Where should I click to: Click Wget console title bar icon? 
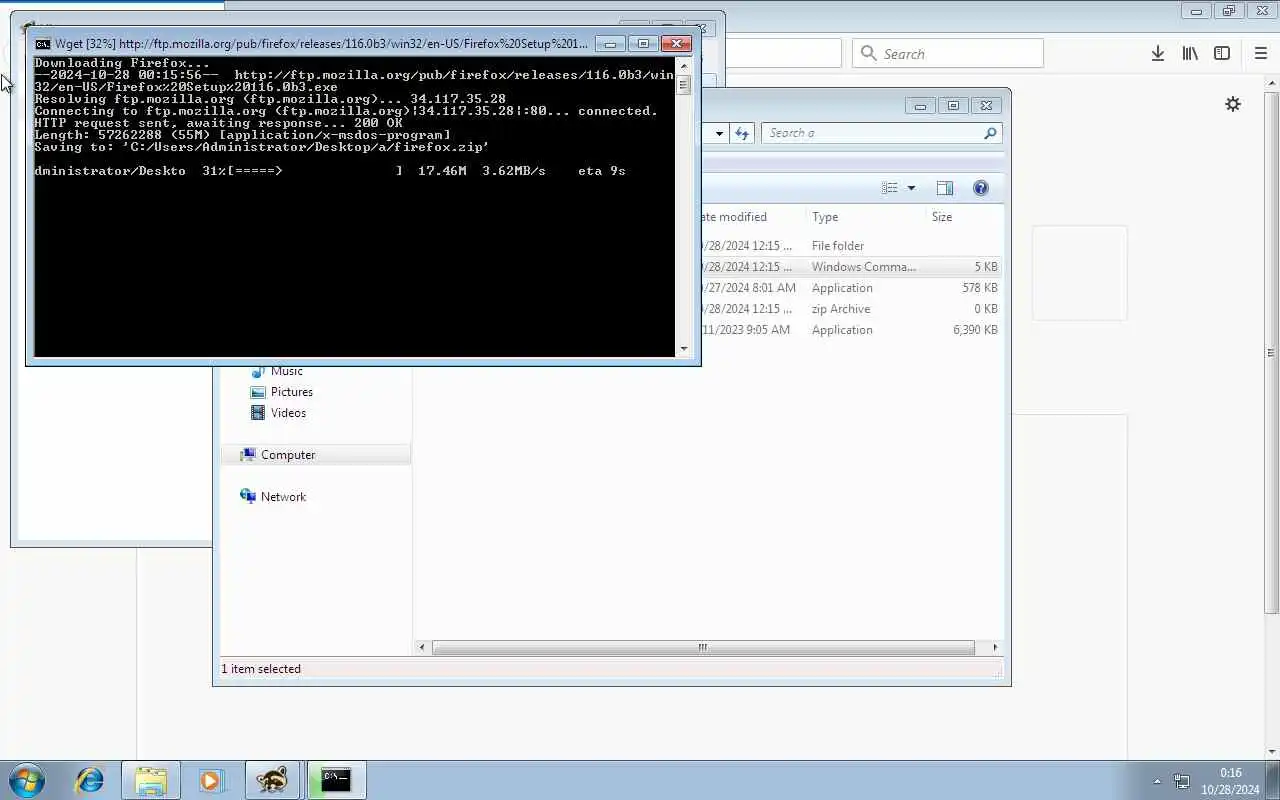(43, 44)
